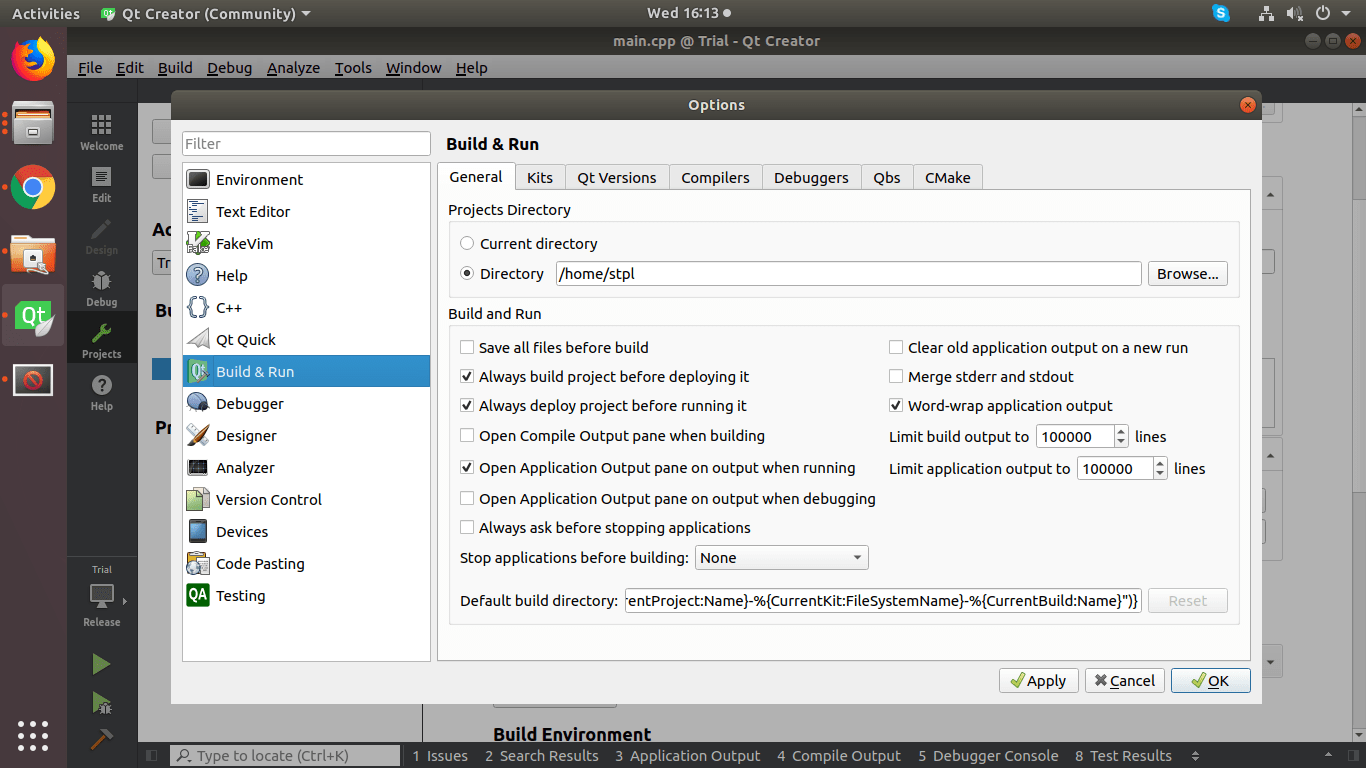This screenshot has width=1366, height=768.
Task: Click the green Run button
Action: pyautogui.click(x=99, y=663)
